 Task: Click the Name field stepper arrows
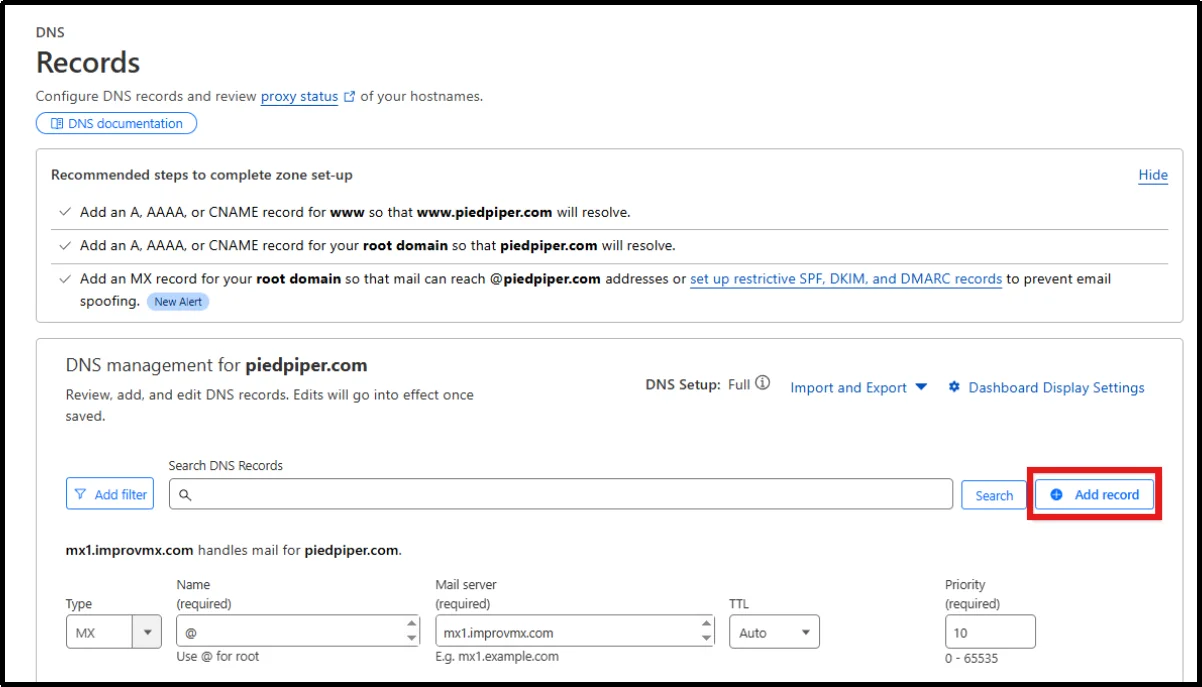(x=412, y=631)
